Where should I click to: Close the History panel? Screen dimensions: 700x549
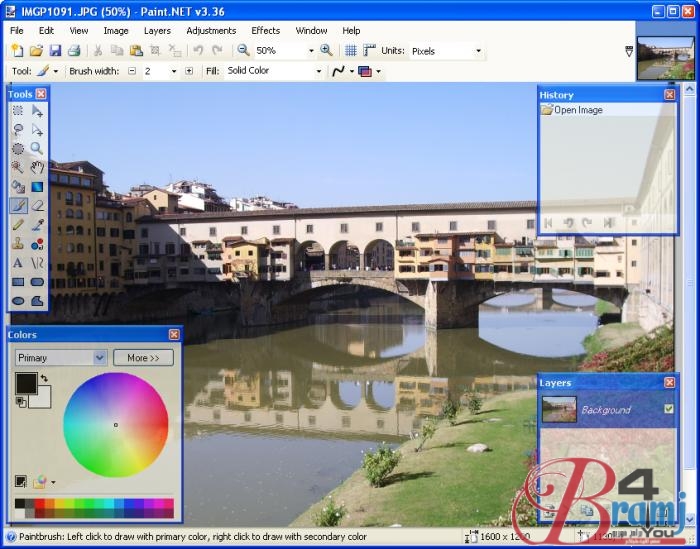click(669, 95)
